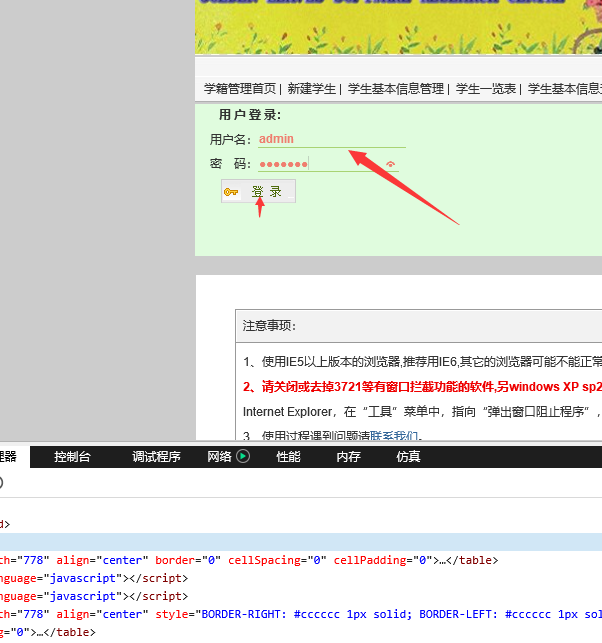The height and width of the screenshot is (643, 602).
Task: Select the table row with cellSpacing="0"
Action: pyautogui.click(x=301, y=560)
